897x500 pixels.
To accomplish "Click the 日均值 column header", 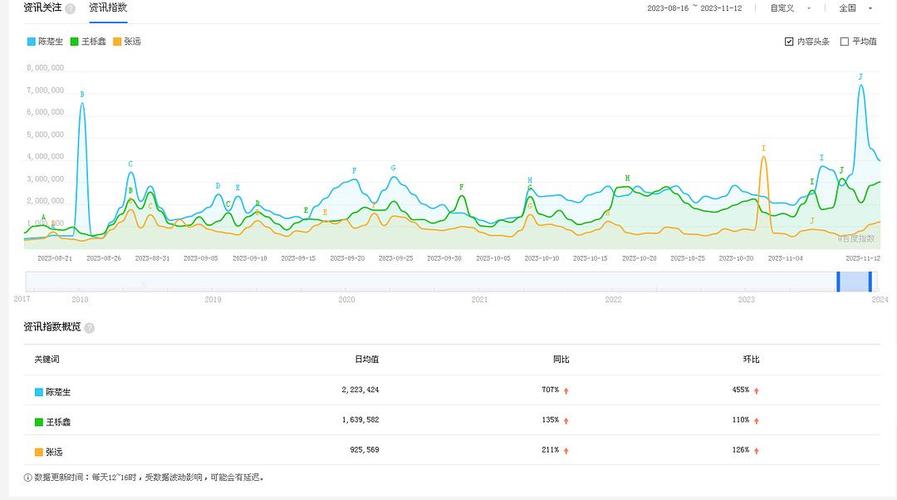I will 367,359.
